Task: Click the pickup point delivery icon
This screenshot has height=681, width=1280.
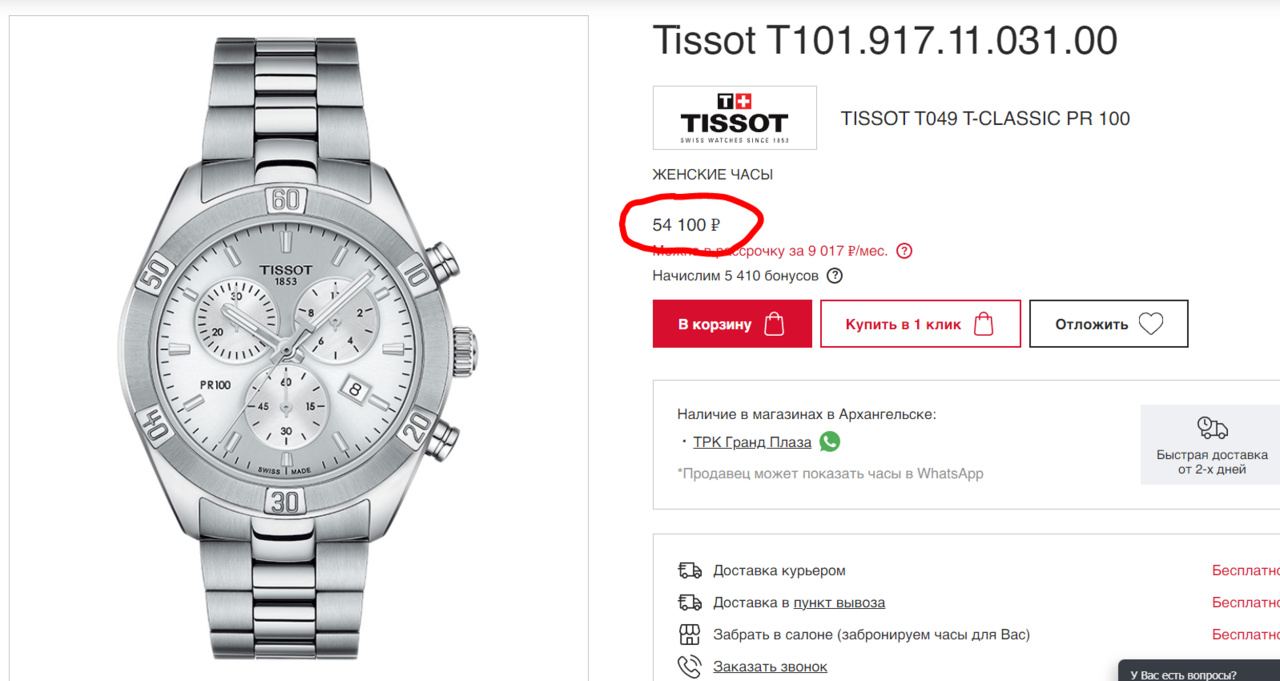Action: (x=689, y=602)
